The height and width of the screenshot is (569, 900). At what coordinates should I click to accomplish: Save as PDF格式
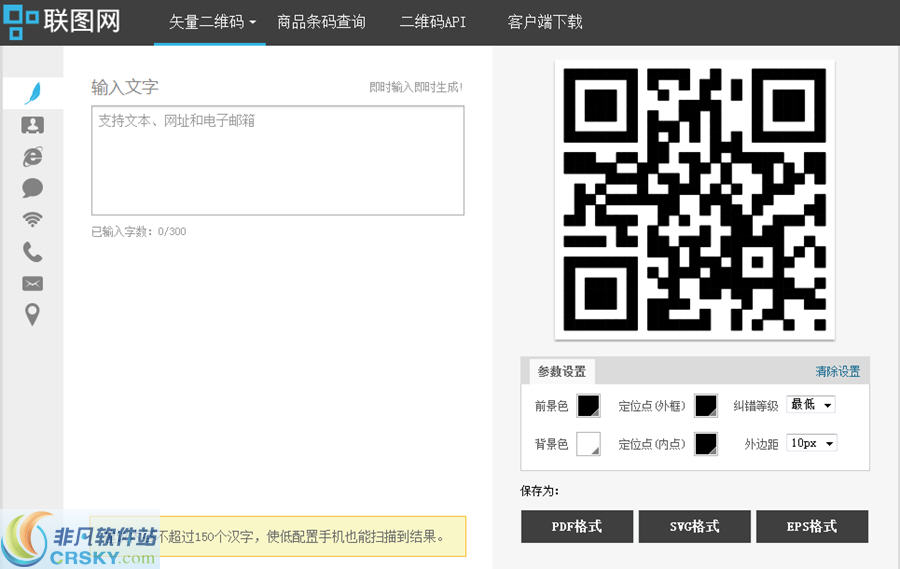pos(577,526)
